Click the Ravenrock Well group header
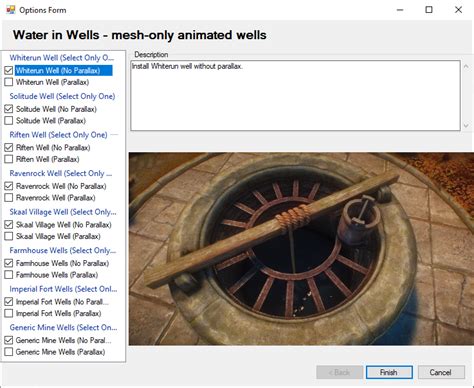The image size is (474, 388). coord(61,173)
